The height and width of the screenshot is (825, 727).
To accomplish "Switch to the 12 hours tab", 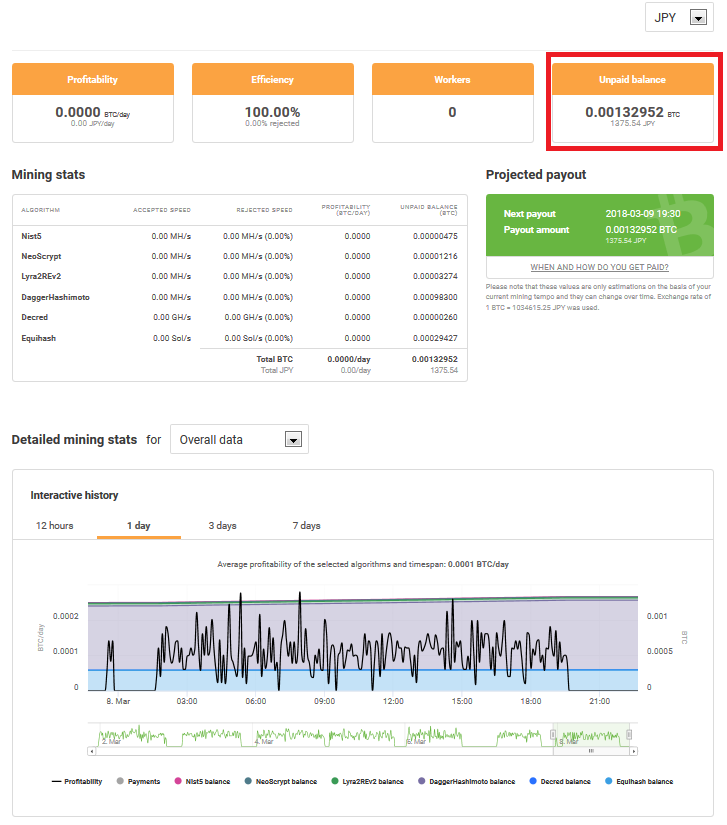I will [55, 526].
